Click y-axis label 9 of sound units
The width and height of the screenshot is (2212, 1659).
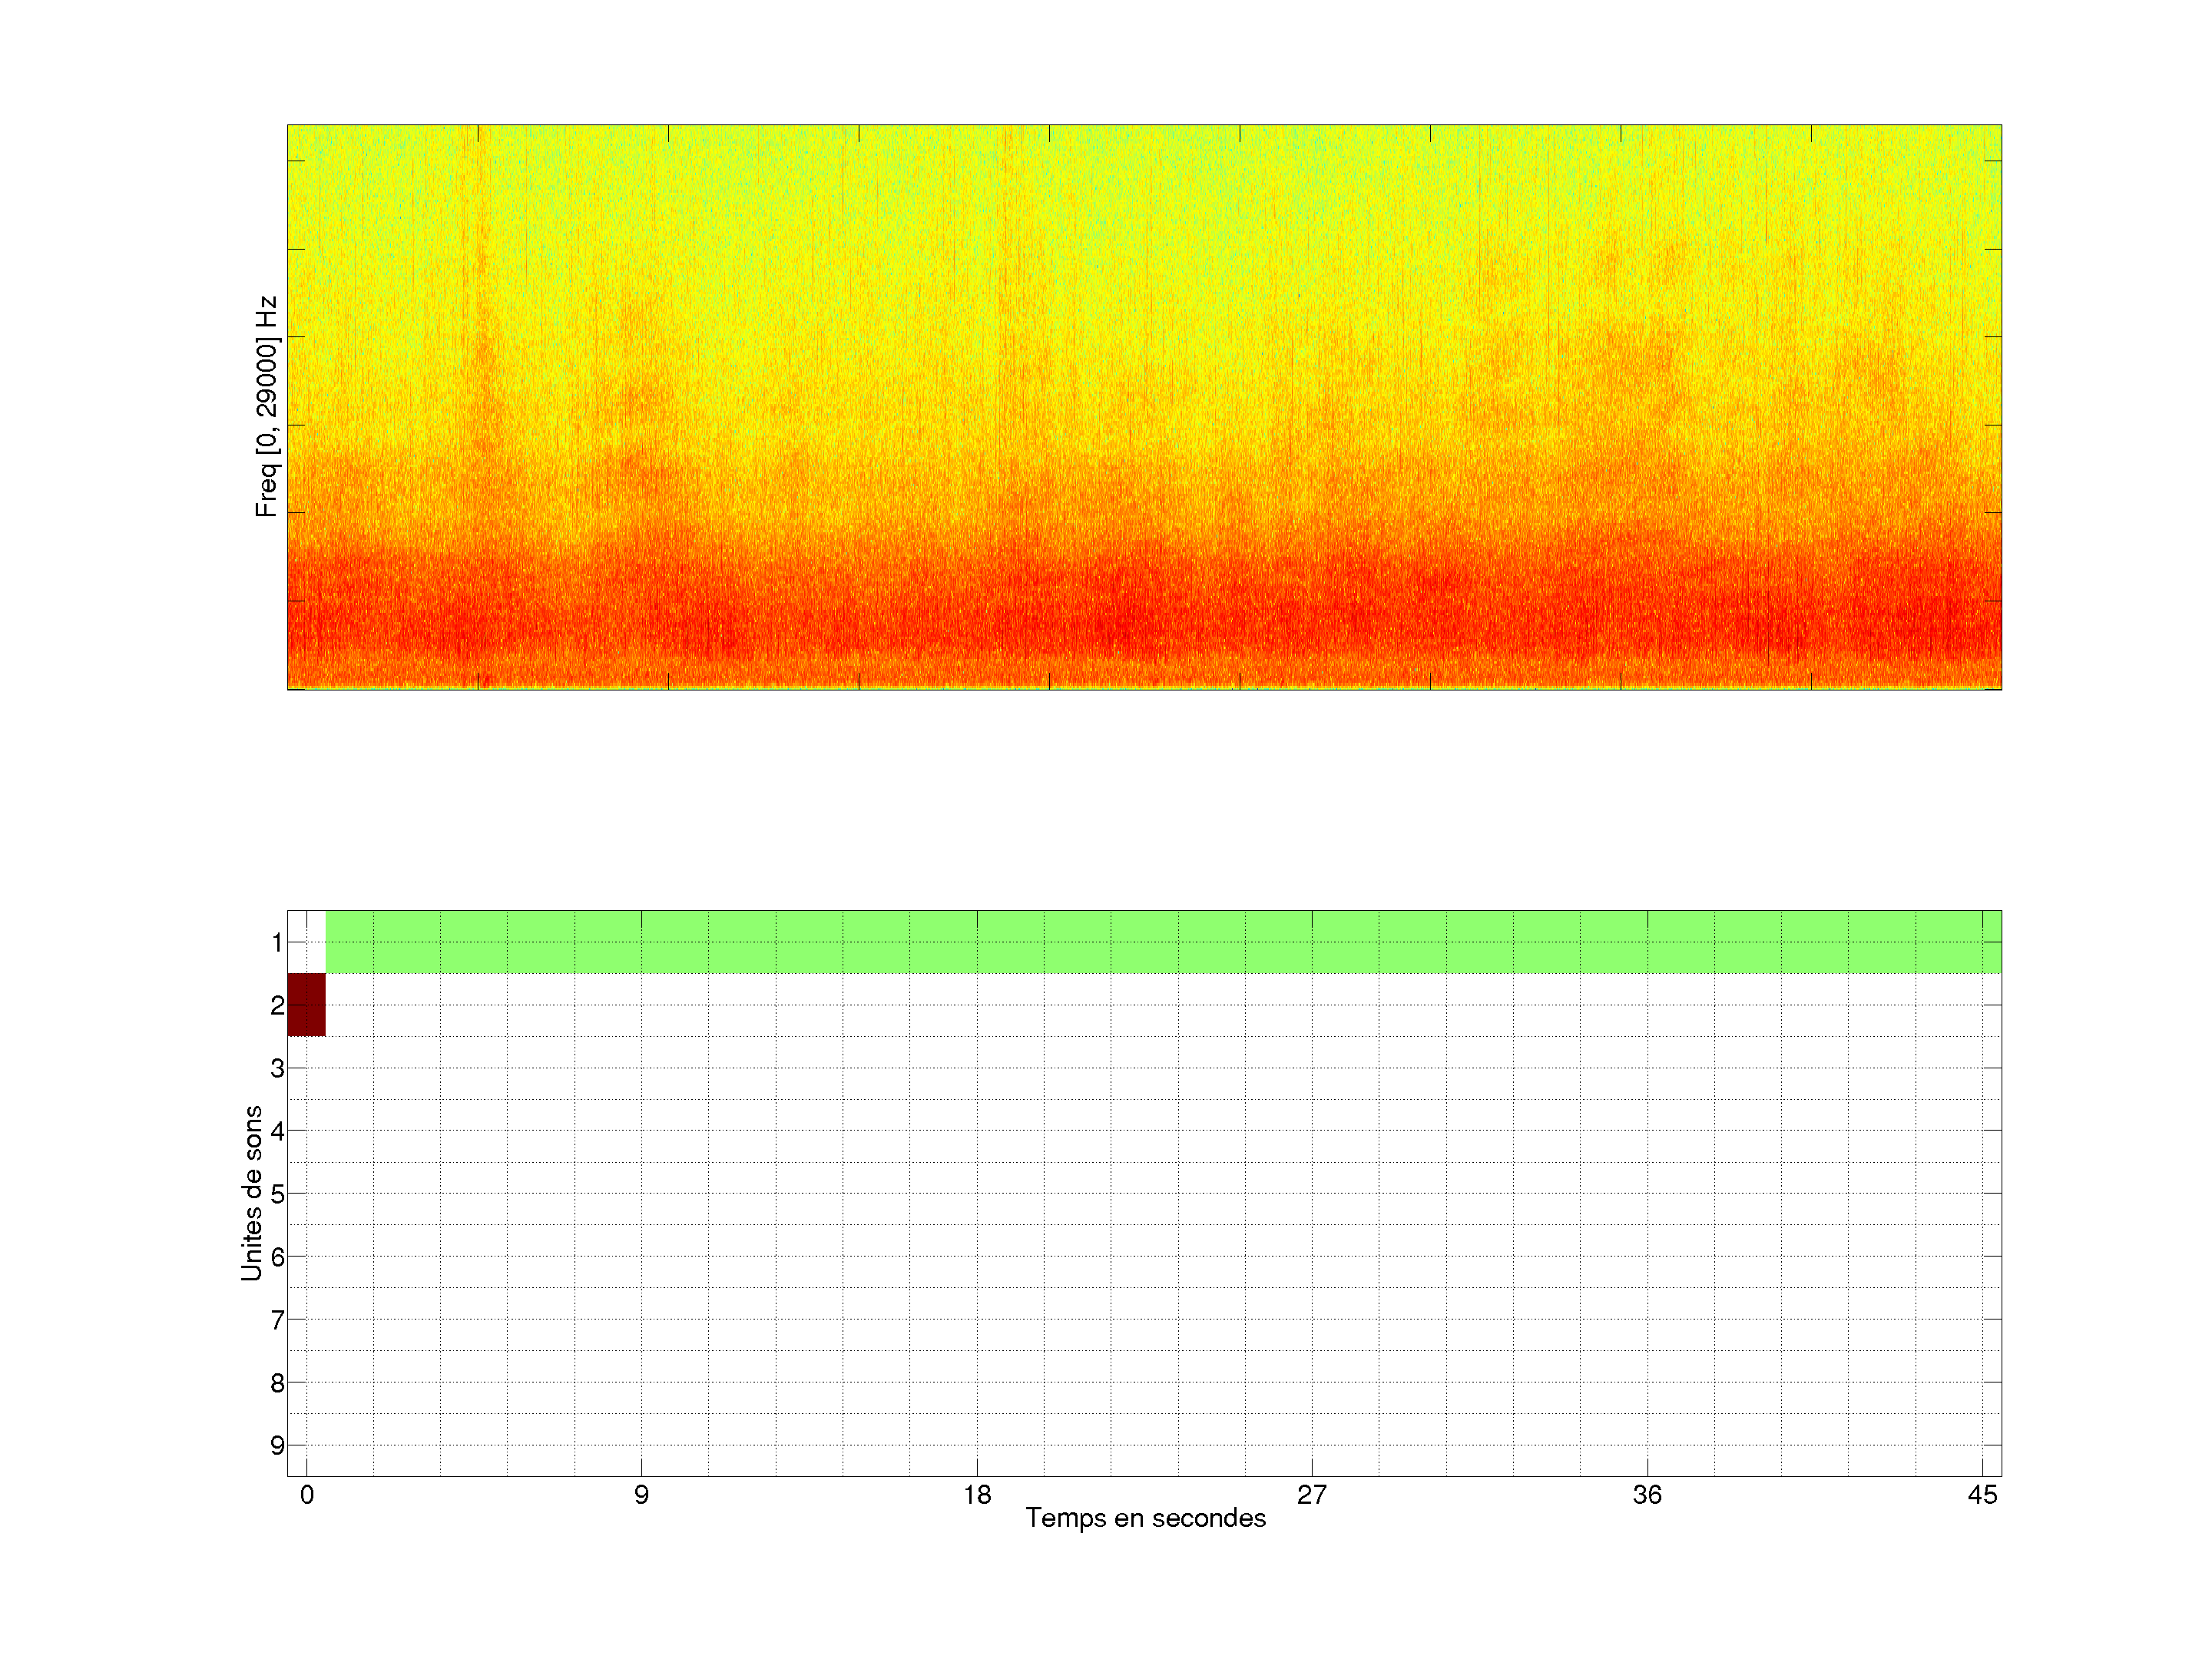pyautogui.click(x=277, y=1445)
